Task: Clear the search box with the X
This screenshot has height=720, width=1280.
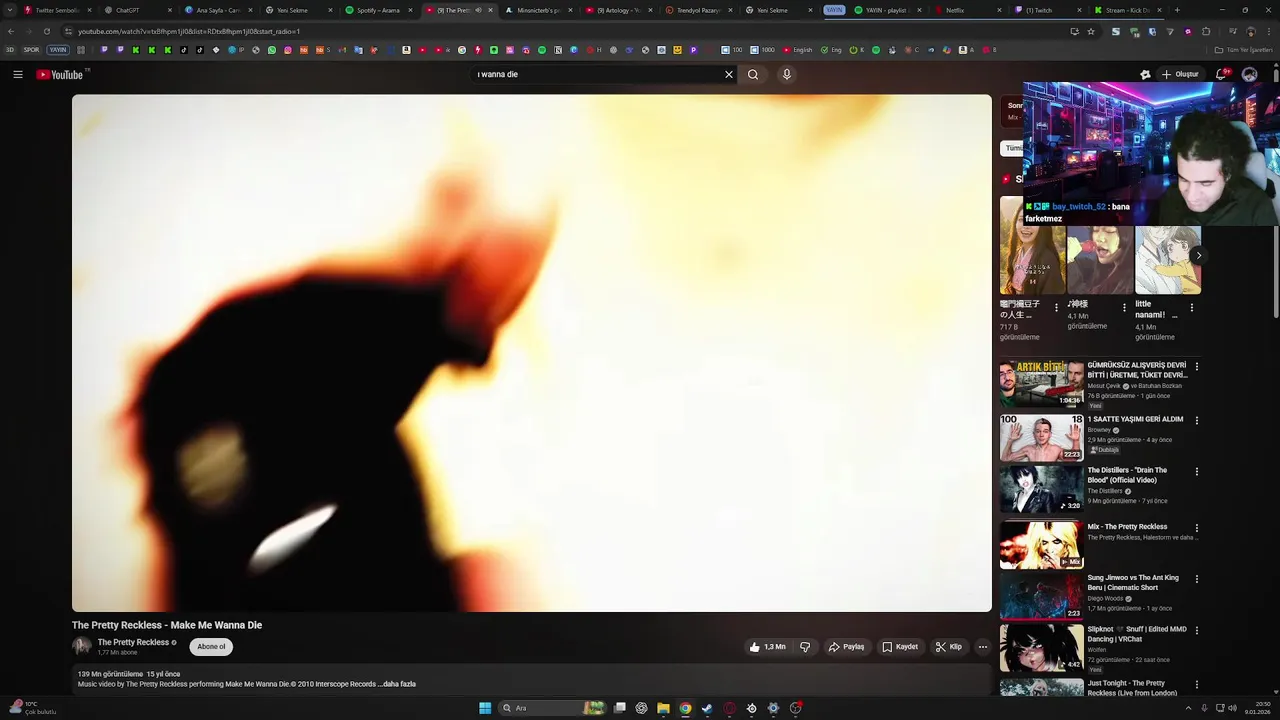Action: pyautogui.click(x=729, y=74)
